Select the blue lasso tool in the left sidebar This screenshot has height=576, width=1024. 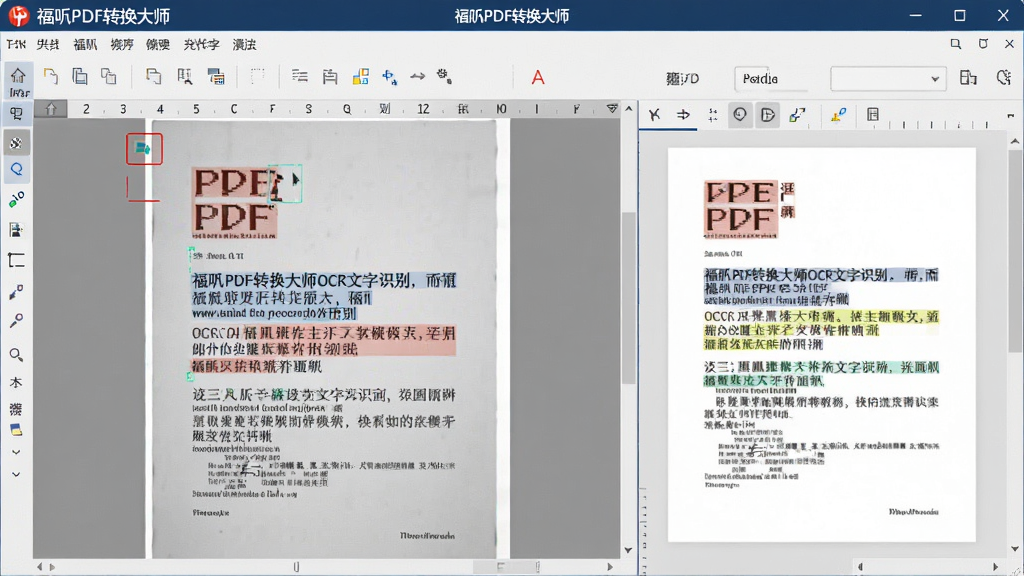tap(16, 169)
